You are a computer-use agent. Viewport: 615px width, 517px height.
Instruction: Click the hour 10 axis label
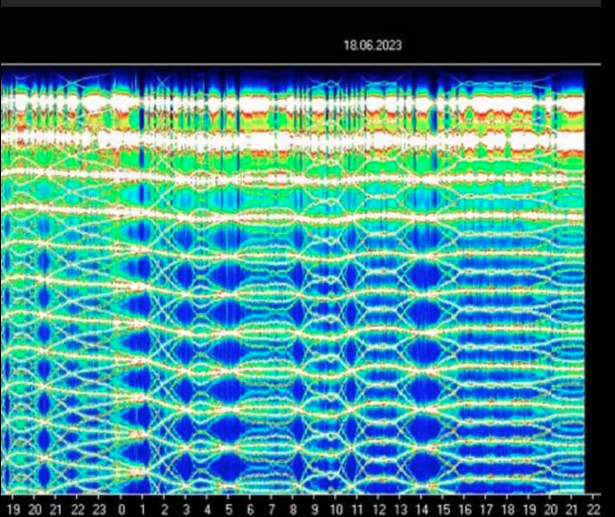coord(335,508)
